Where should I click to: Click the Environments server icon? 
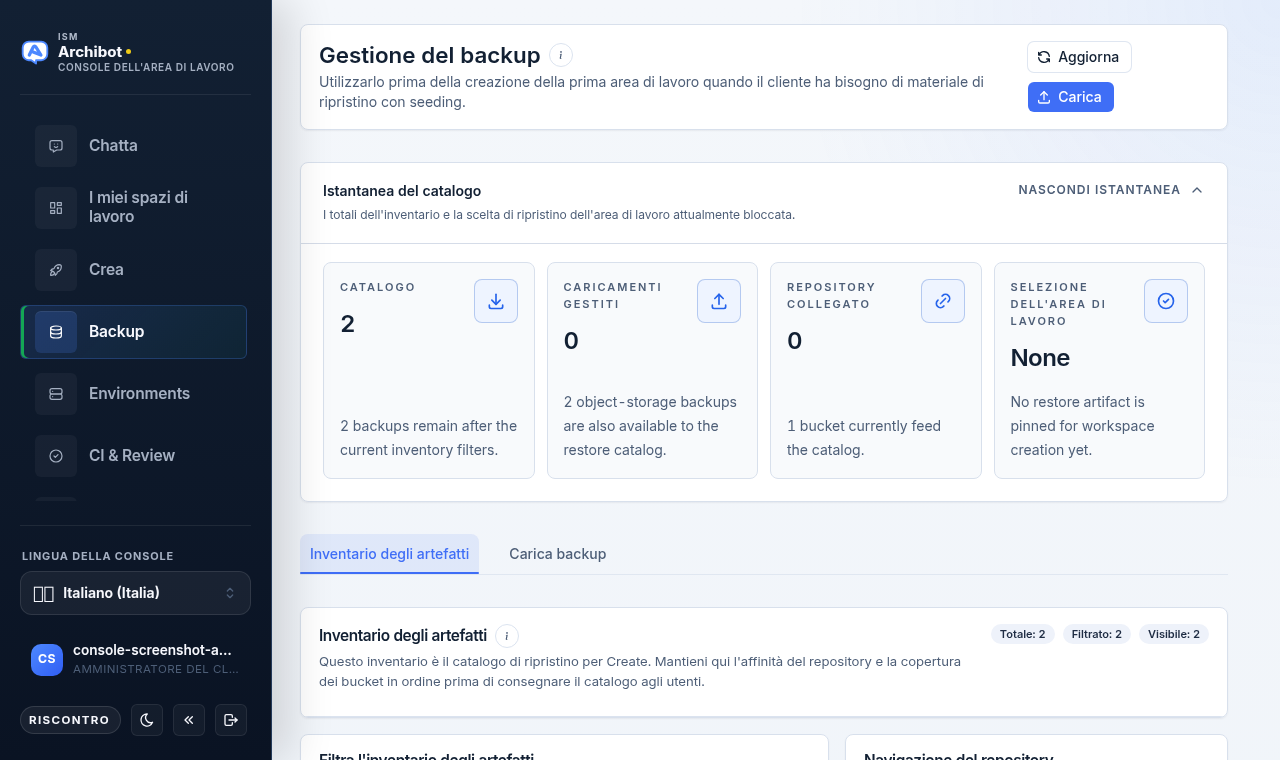56,394
